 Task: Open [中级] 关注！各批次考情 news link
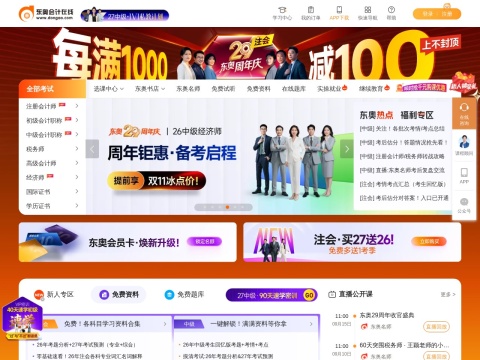(x=402, y=128)
